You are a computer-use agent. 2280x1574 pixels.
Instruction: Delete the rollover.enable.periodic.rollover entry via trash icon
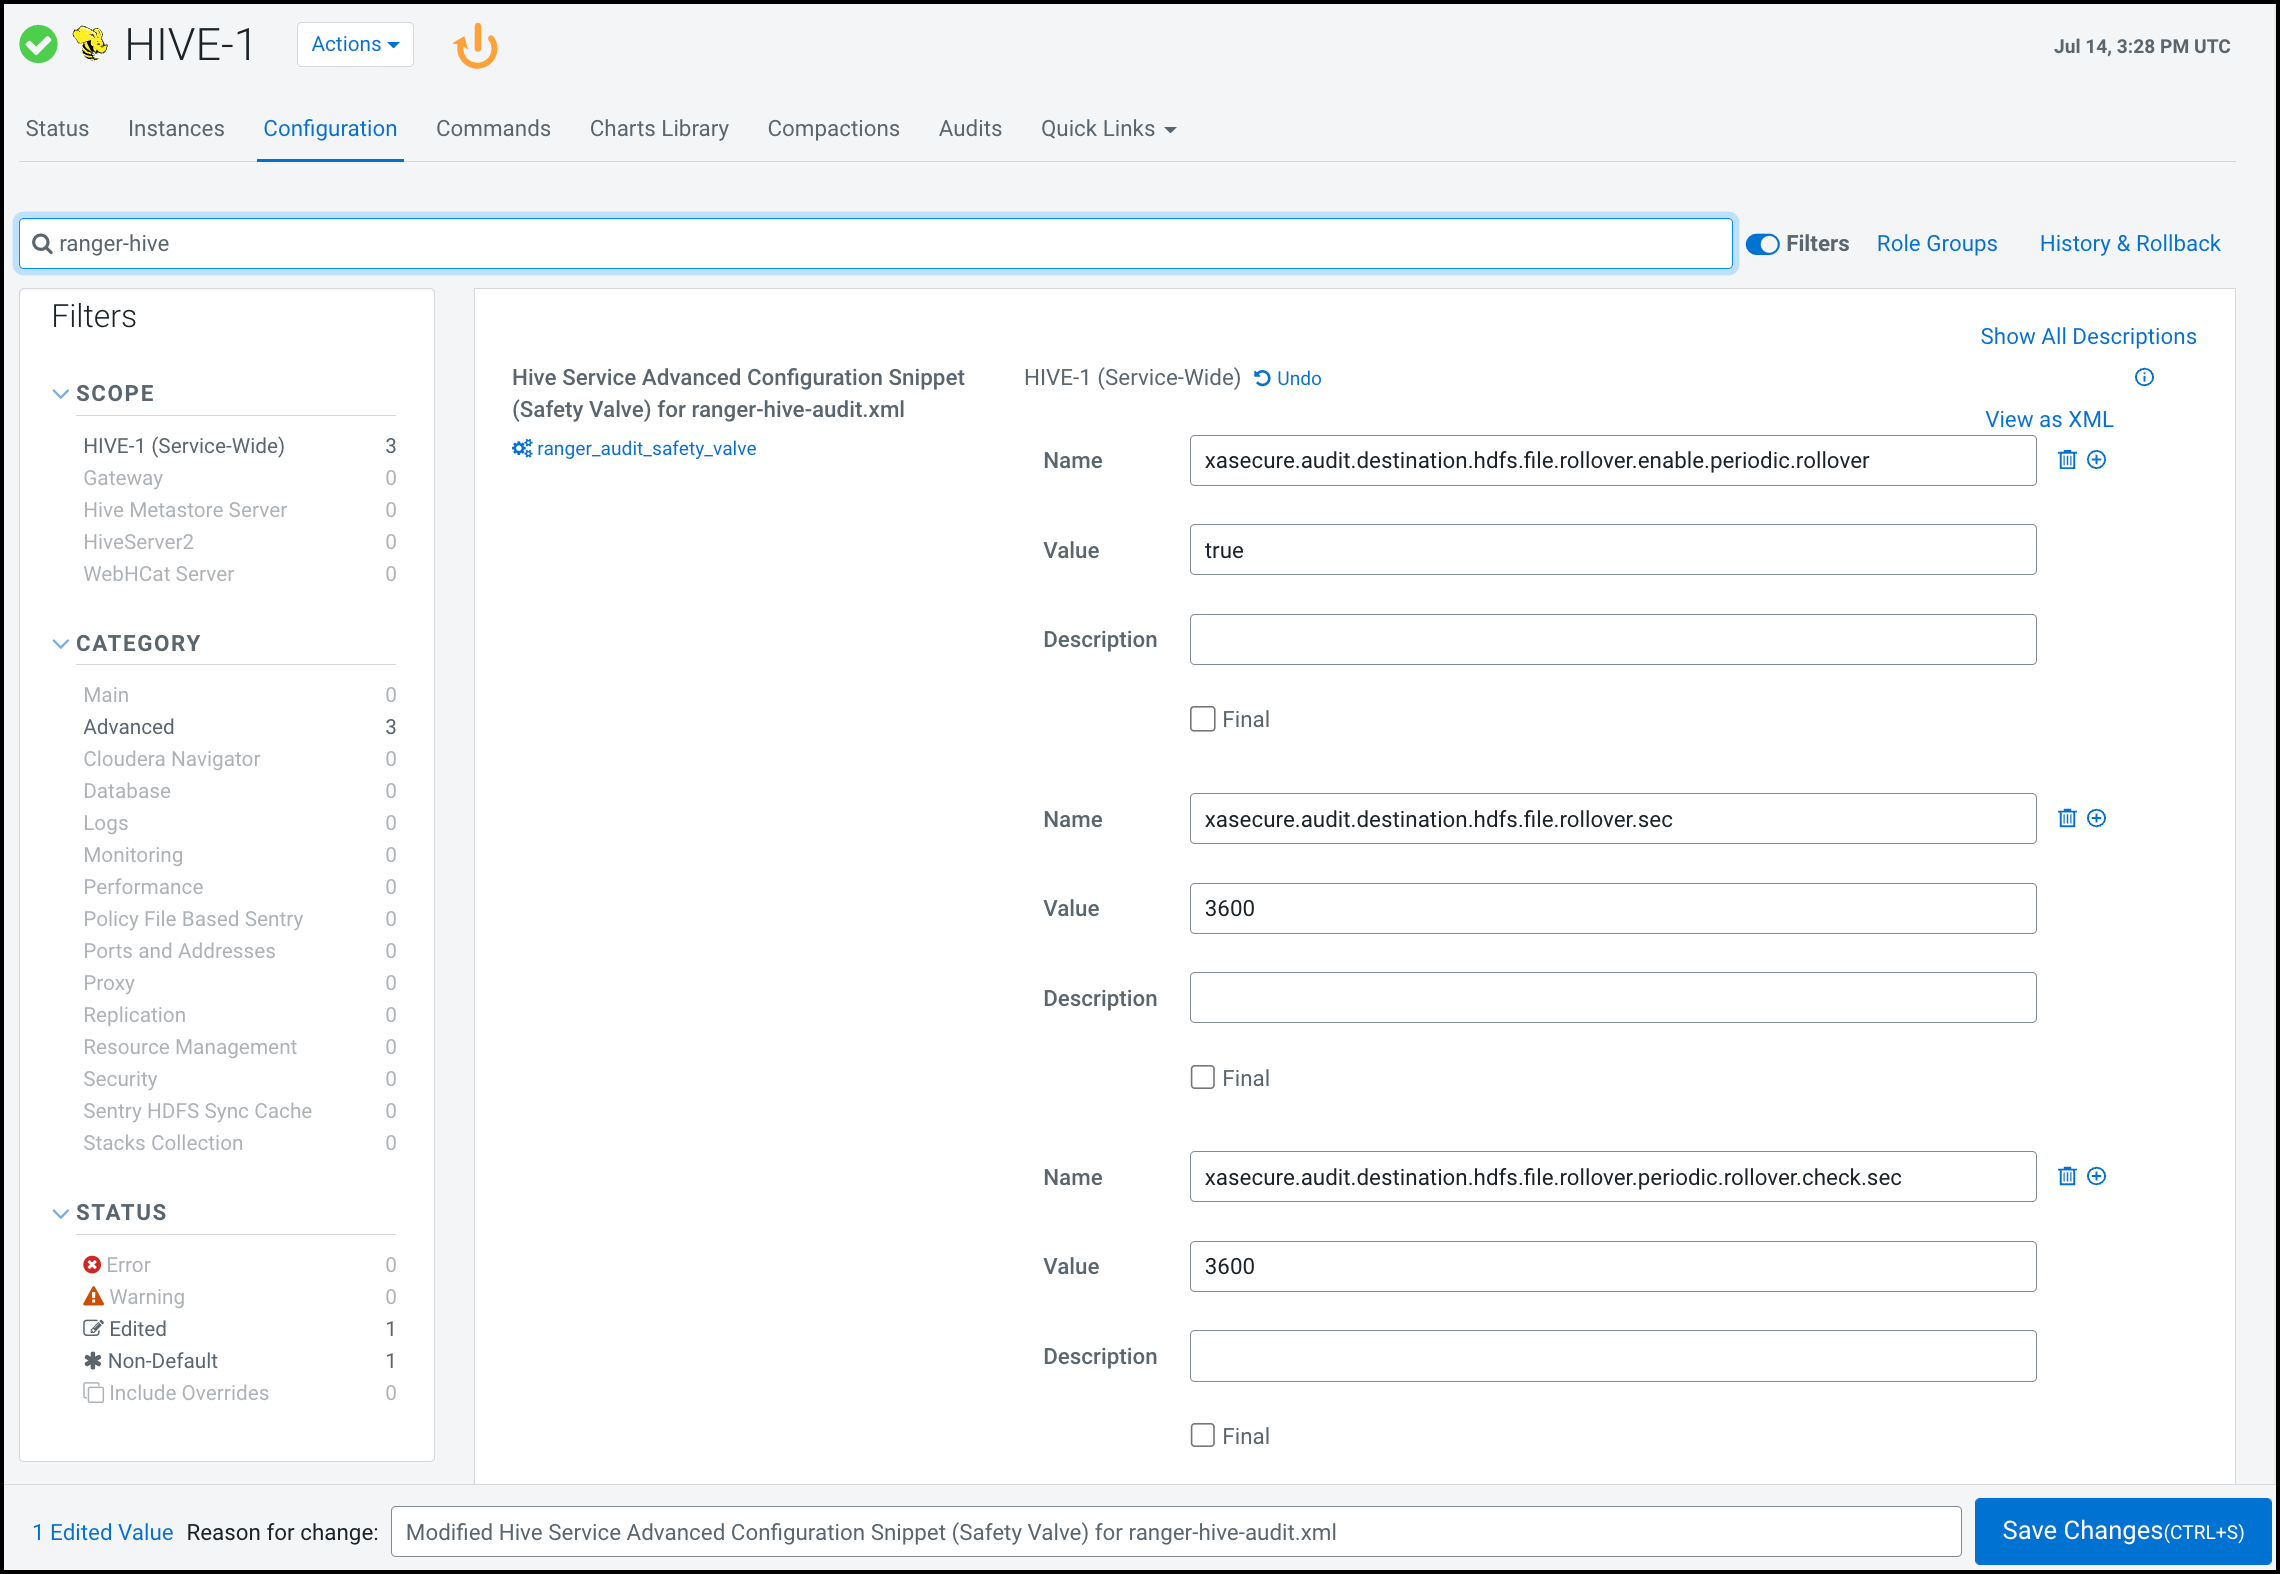2066,460
